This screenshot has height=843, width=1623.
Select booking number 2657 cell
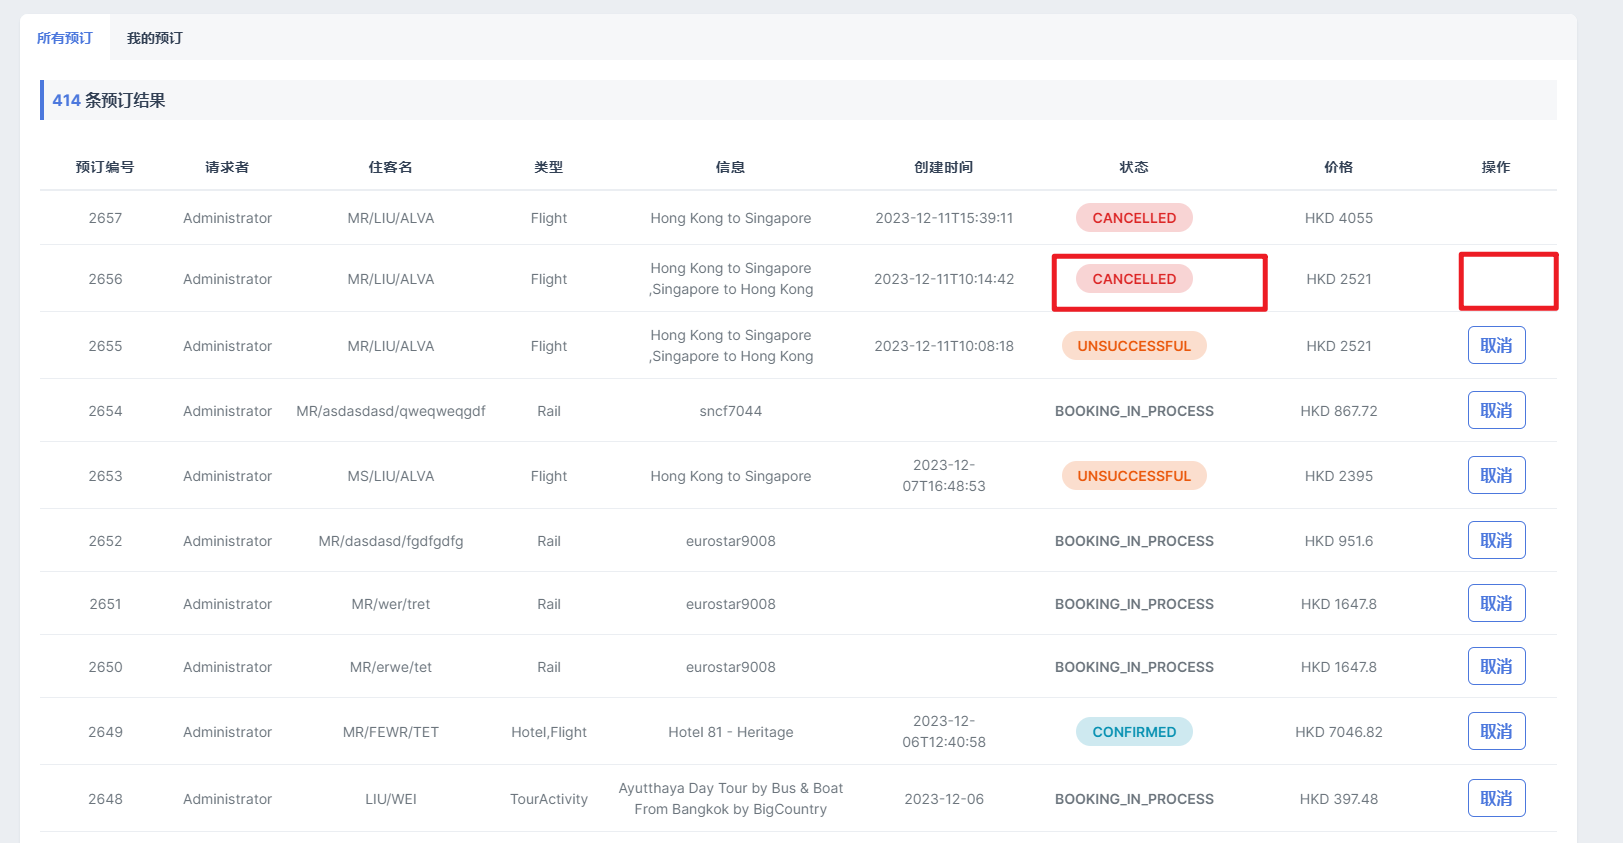click(x=105, y=218)
